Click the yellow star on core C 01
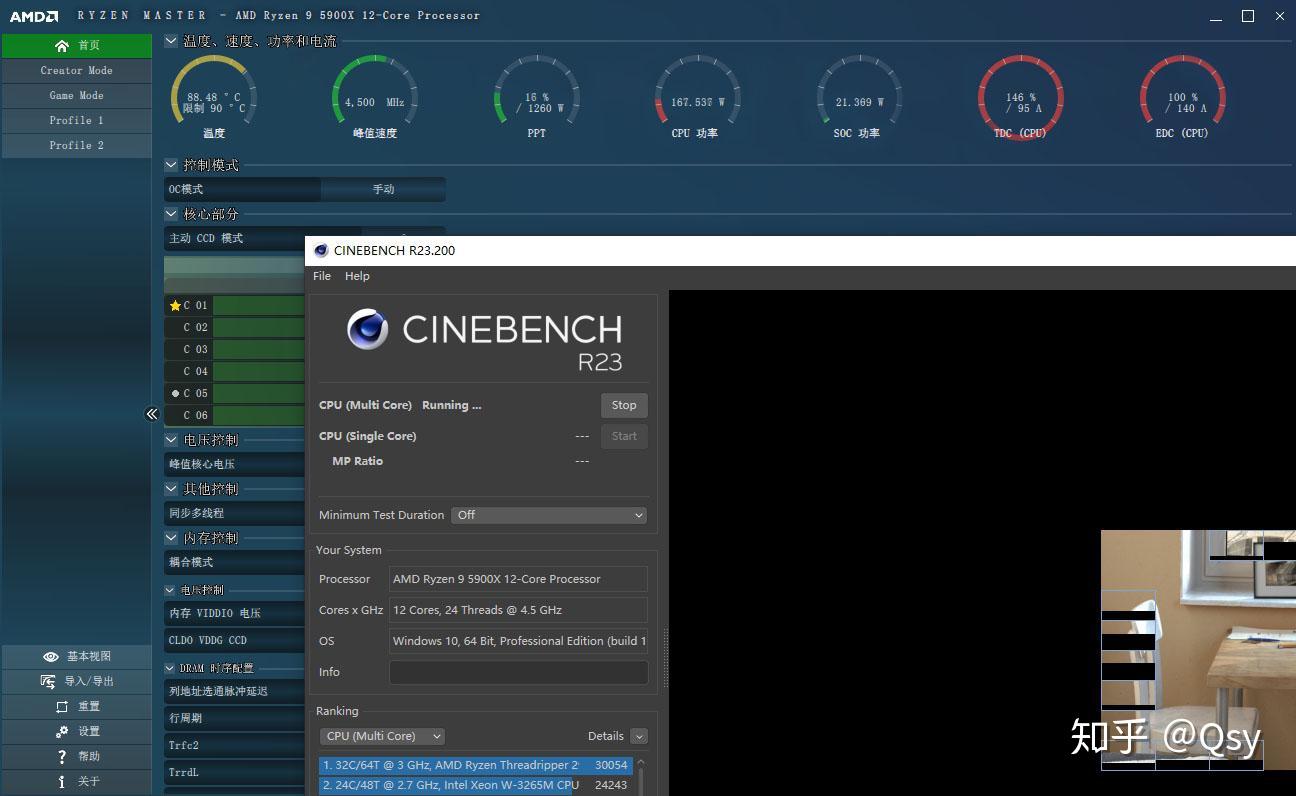This screenshot has height=796, width=1296. tap(175, 306)
